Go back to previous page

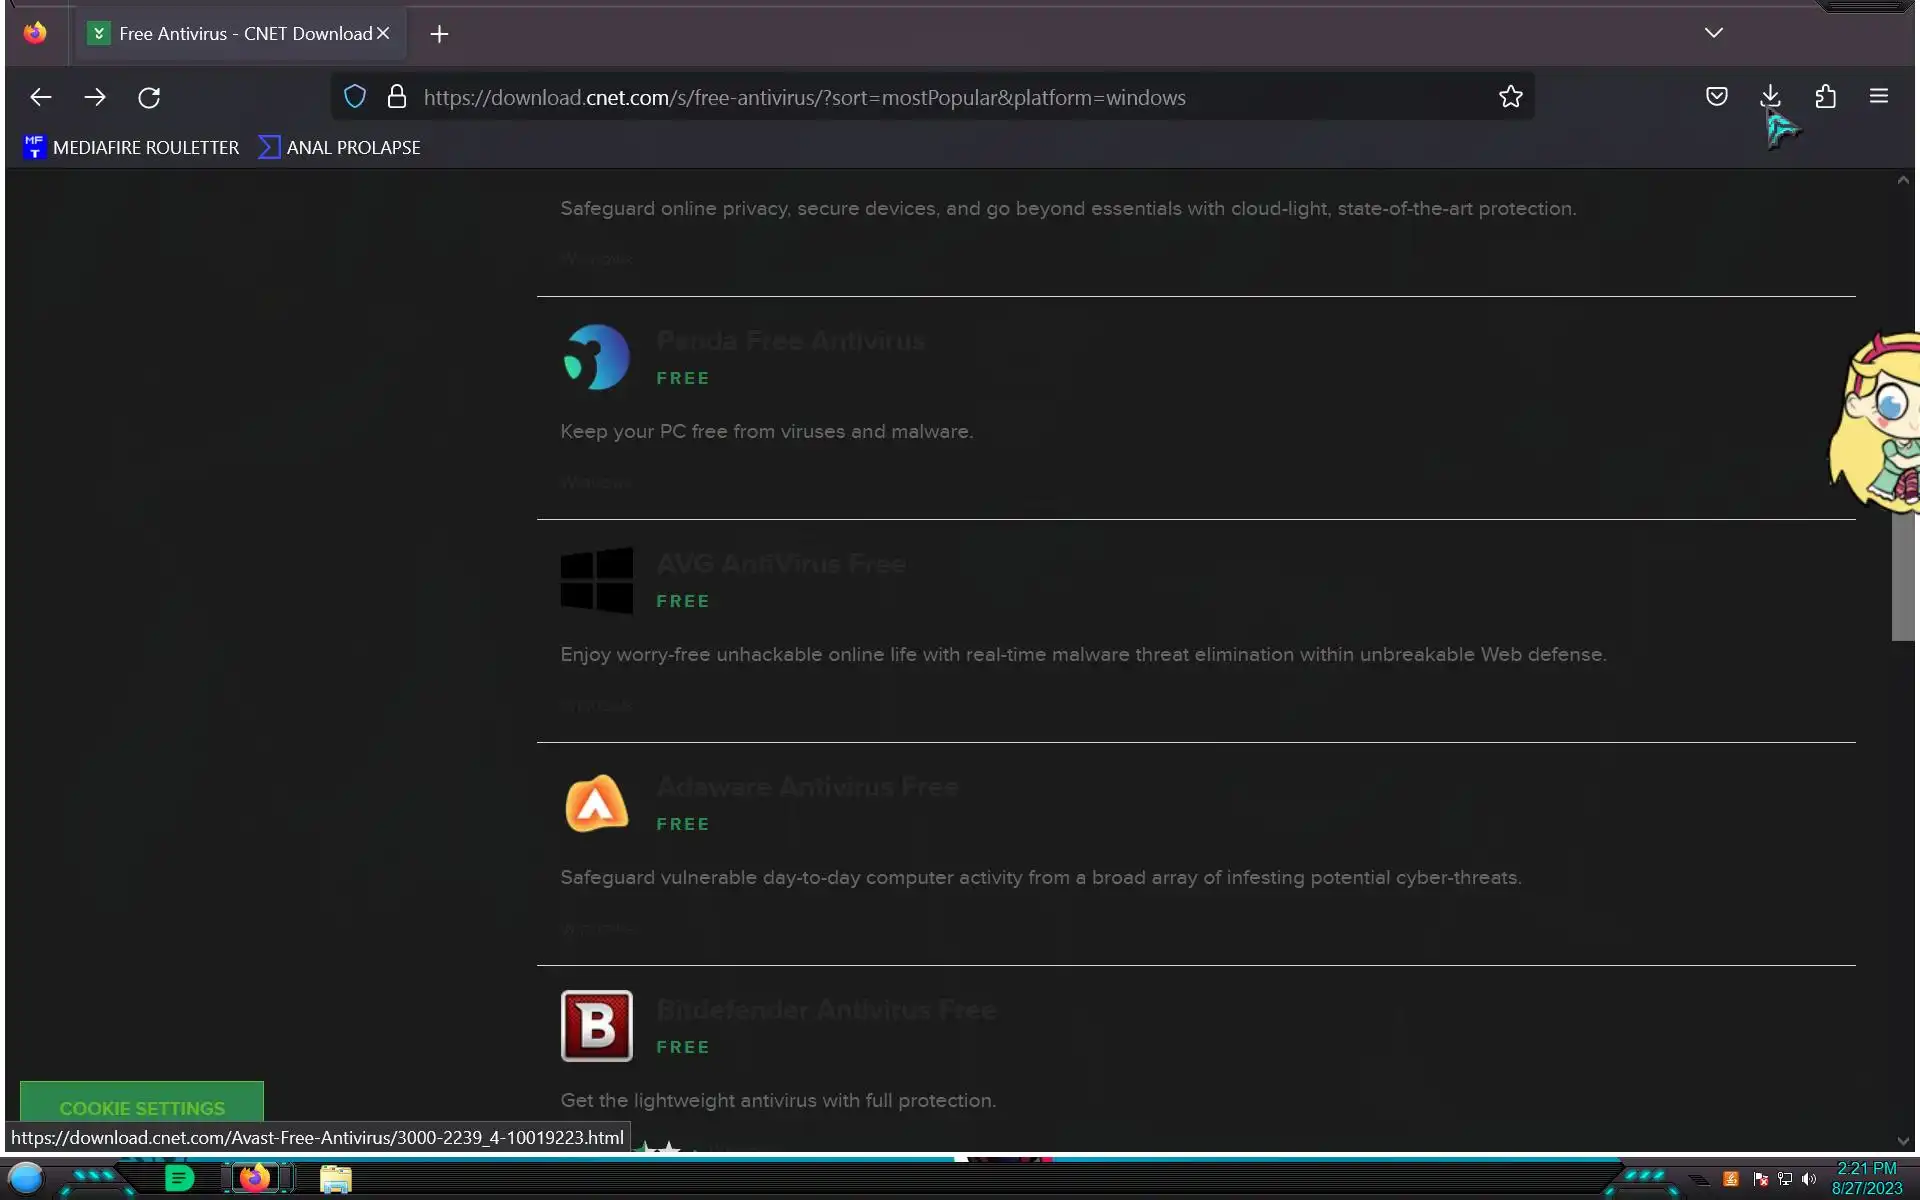coord(41,97)
